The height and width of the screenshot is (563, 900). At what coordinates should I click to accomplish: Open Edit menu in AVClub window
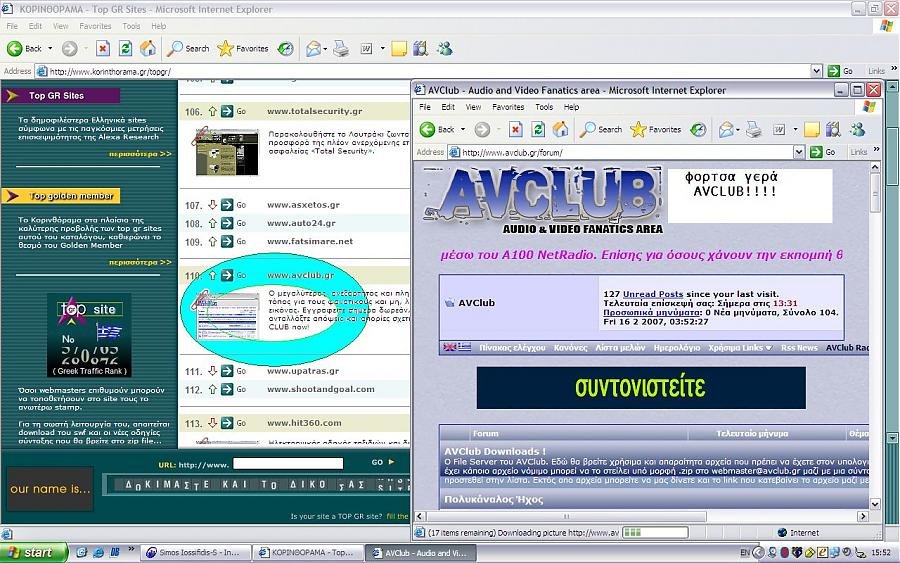448,107
